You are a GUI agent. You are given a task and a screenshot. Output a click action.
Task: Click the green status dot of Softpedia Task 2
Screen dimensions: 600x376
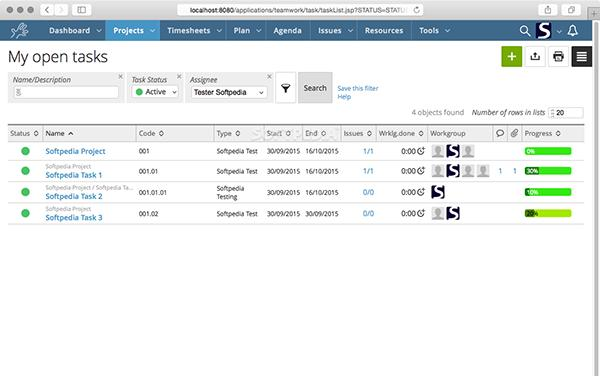point(25,192)
